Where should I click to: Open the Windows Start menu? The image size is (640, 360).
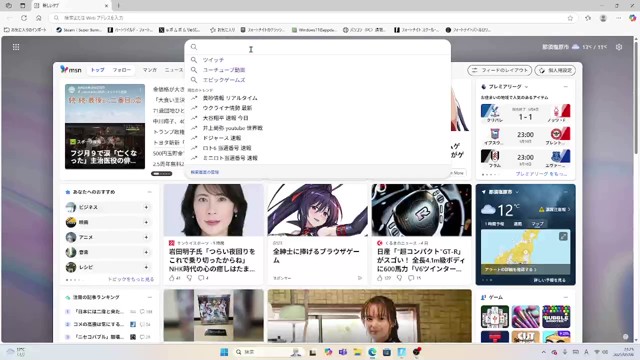tap(224, 352)
